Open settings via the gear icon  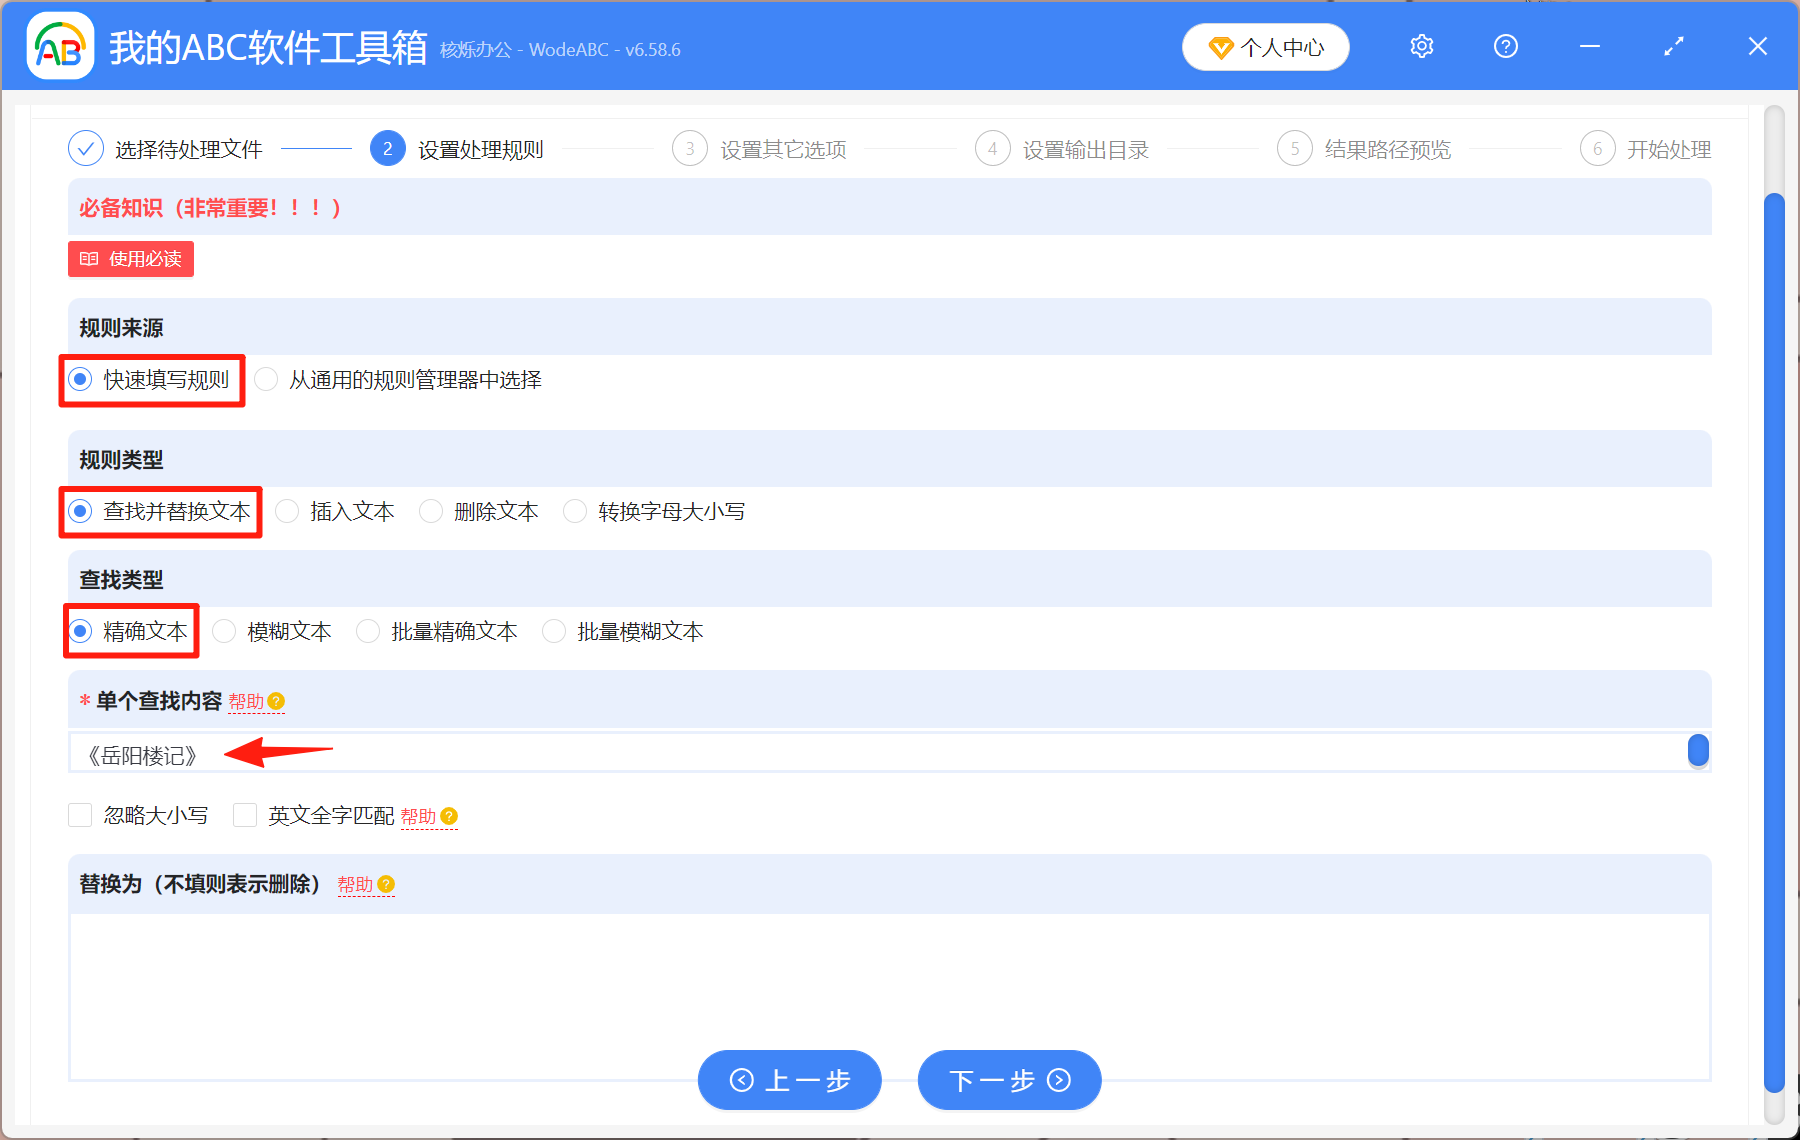coord(1421,46)
